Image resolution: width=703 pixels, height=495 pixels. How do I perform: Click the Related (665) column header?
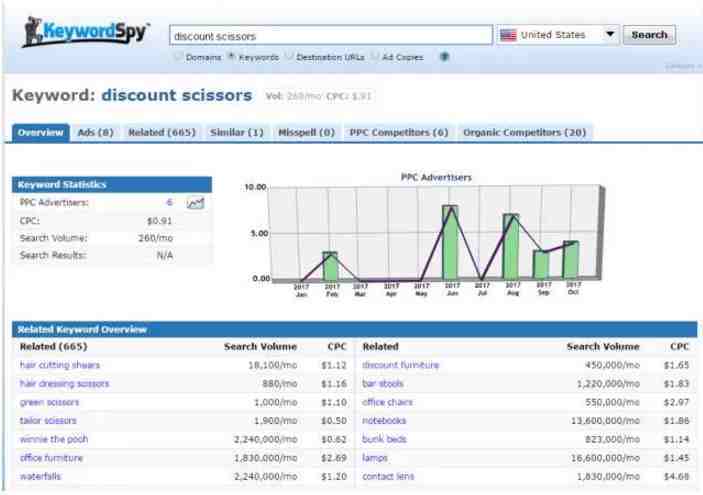[53, 347]
